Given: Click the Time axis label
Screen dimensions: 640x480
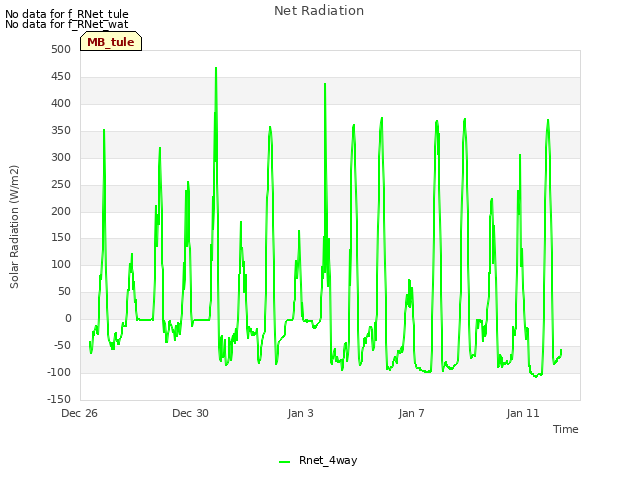Looking at the screenshot, I should 565,429.
